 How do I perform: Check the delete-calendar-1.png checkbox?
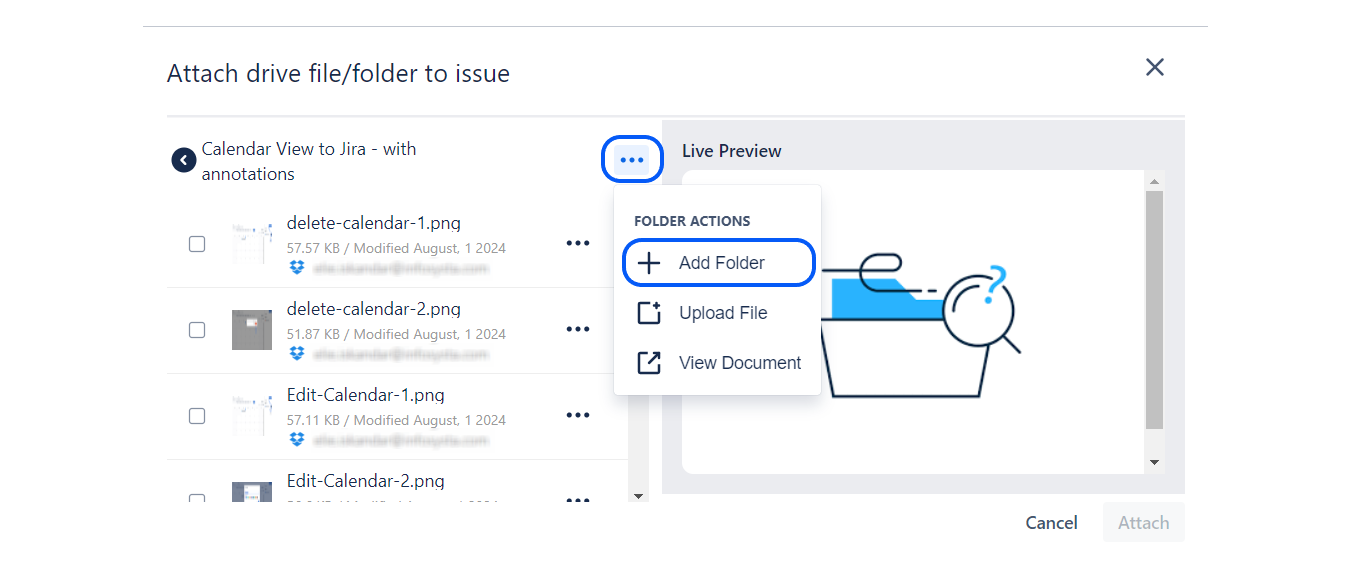197,244
